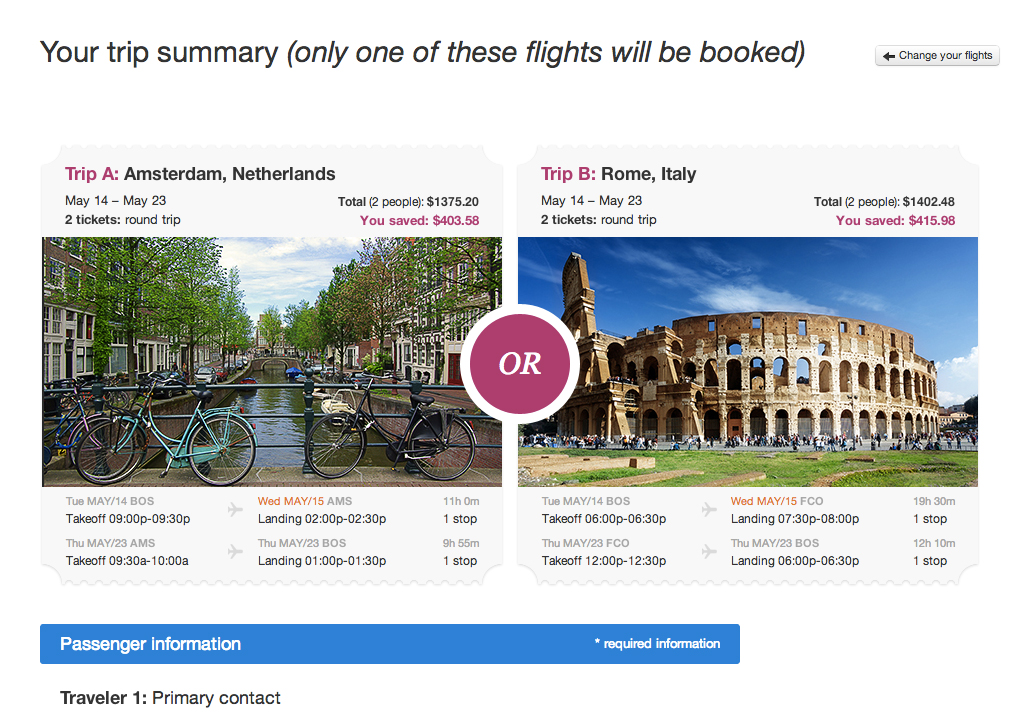Click Trip A You saved $403.58
The height and width of the screenshot is (720, 1024).
(x=419, y=221)
